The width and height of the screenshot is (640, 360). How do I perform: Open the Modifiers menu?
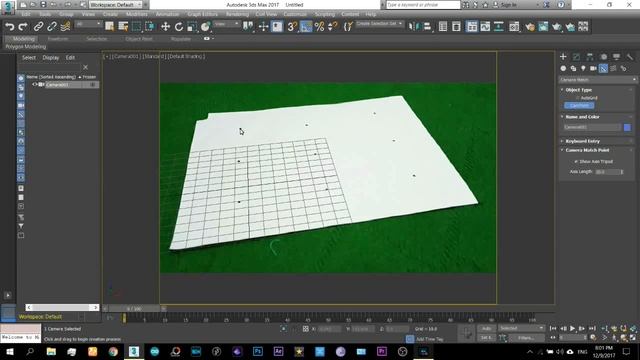(137, 14)
